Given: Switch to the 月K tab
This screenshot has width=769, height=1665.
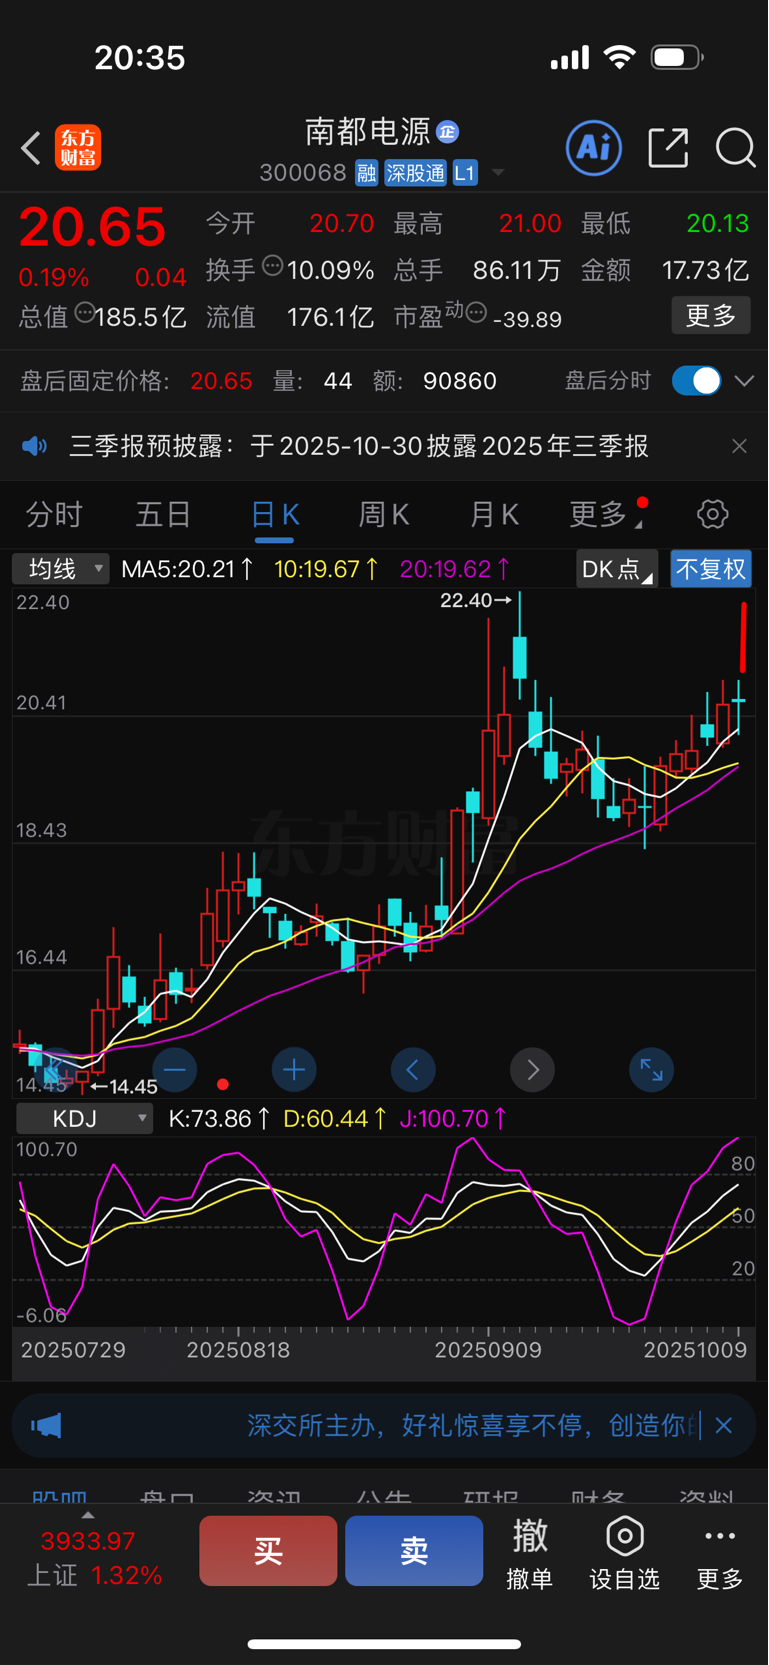Looking at the screenshot, I should point(494,515).
